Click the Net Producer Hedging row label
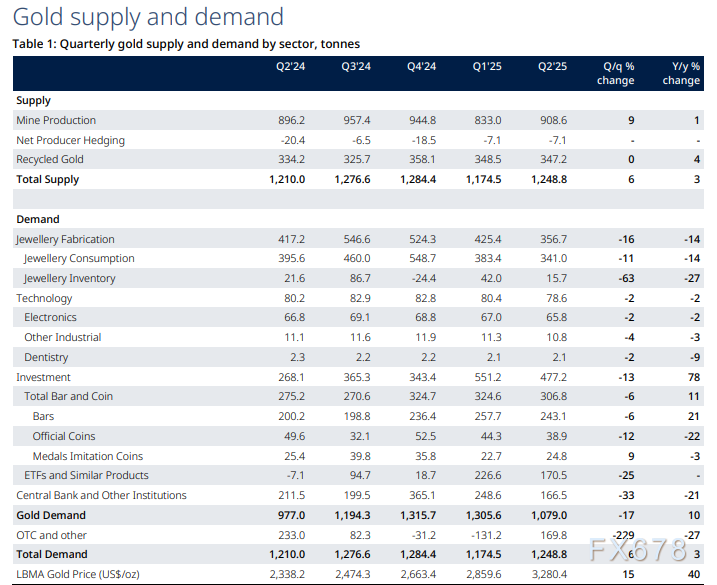This screenshot has height=585, width=717. tap(70, 140)
